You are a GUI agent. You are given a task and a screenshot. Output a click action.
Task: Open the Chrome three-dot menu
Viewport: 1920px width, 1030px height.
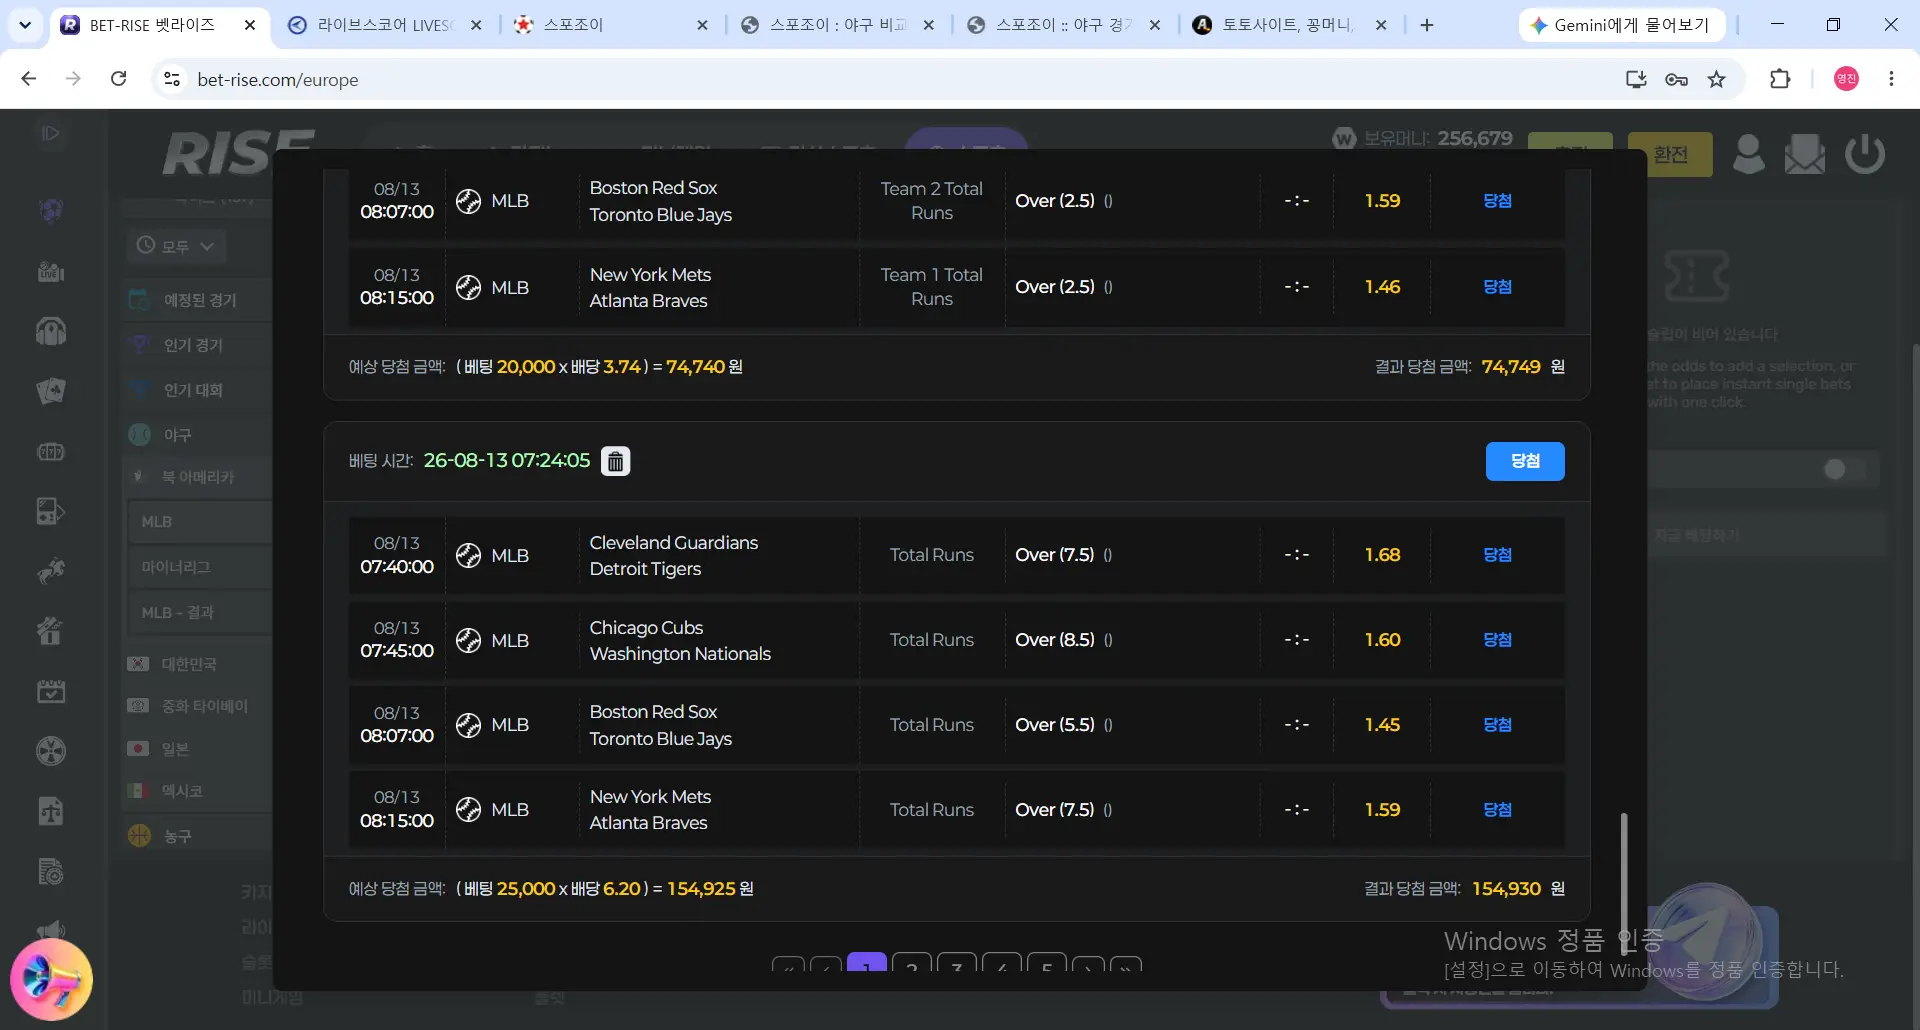pyautogui.click(x=1891, y=79)
